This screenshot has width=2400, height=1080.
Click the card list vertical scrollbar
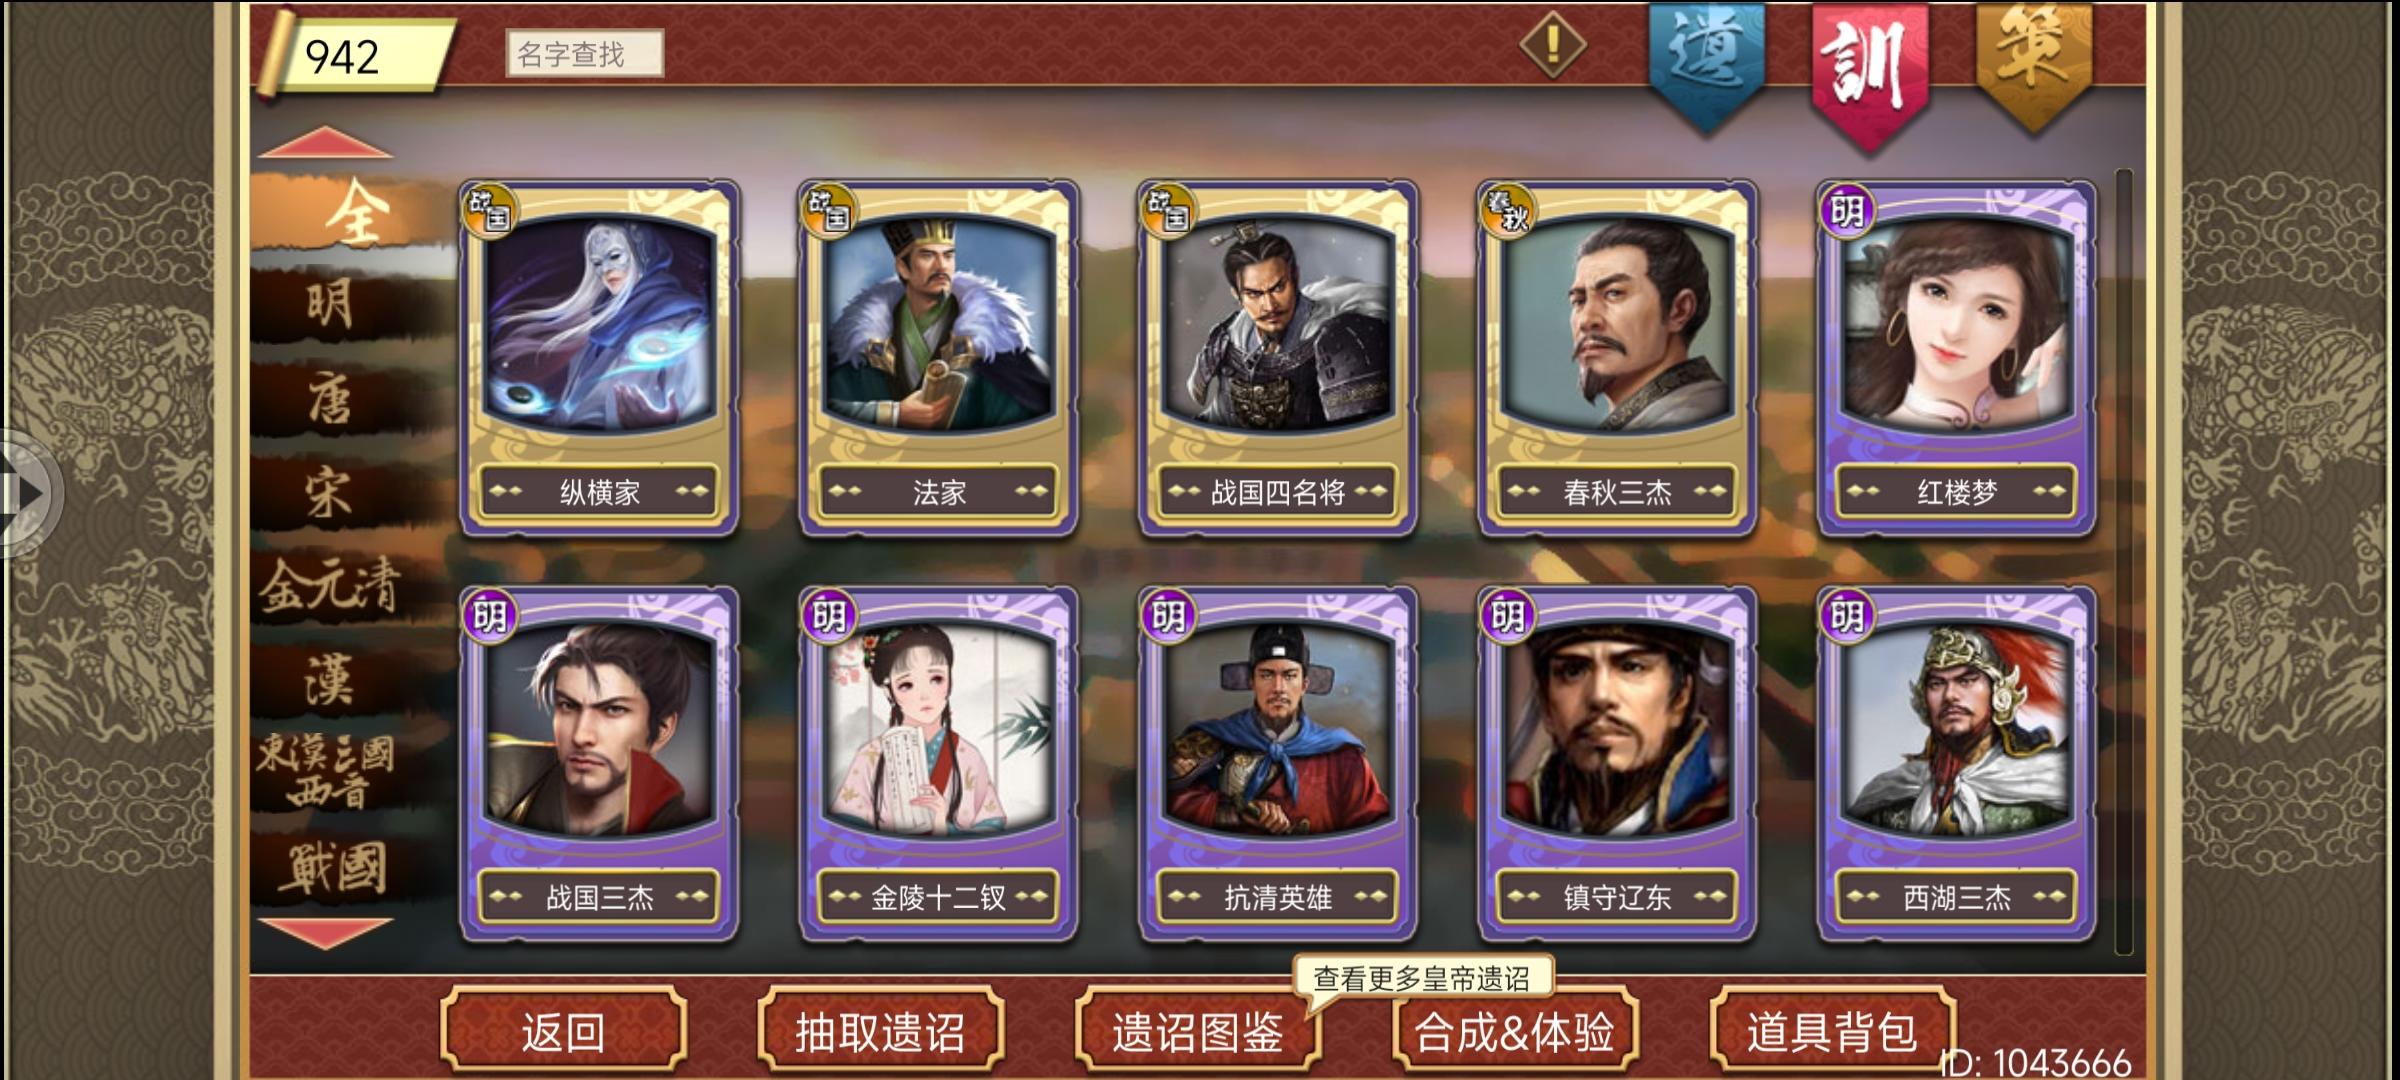pos(2124,562)
